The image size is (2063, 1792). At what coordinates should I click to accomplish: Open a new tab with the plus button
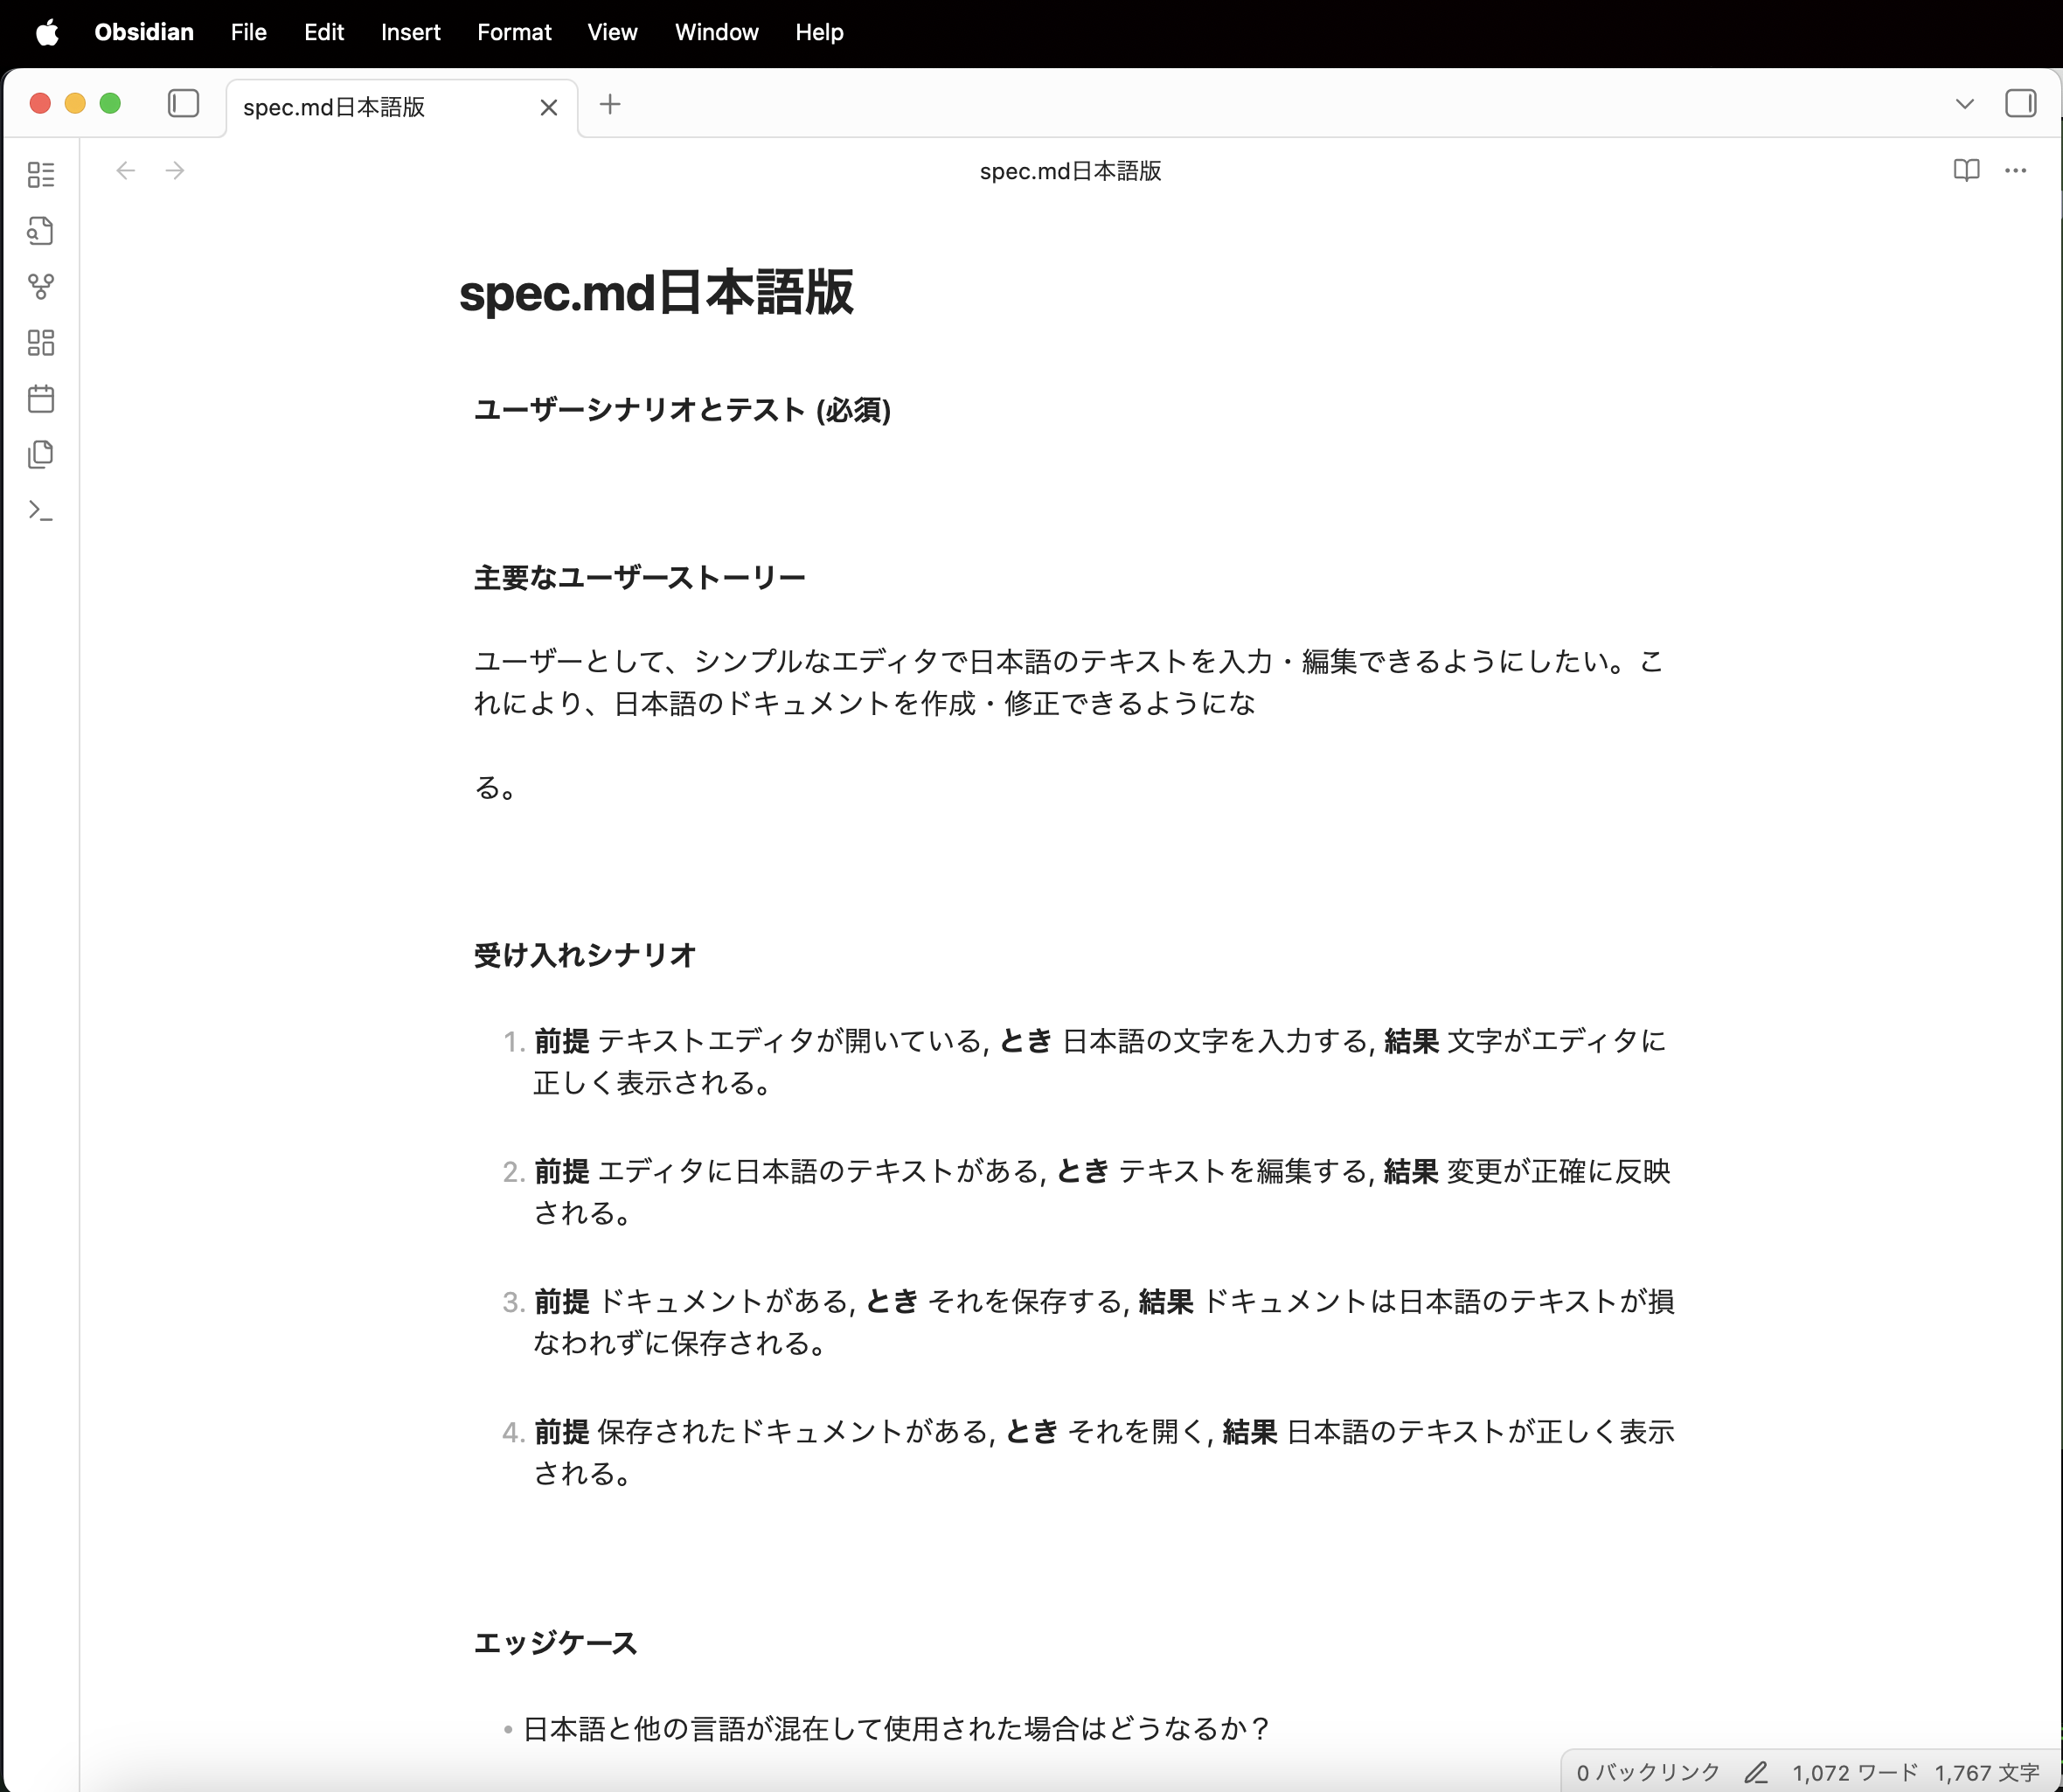(x=610, y=105)
